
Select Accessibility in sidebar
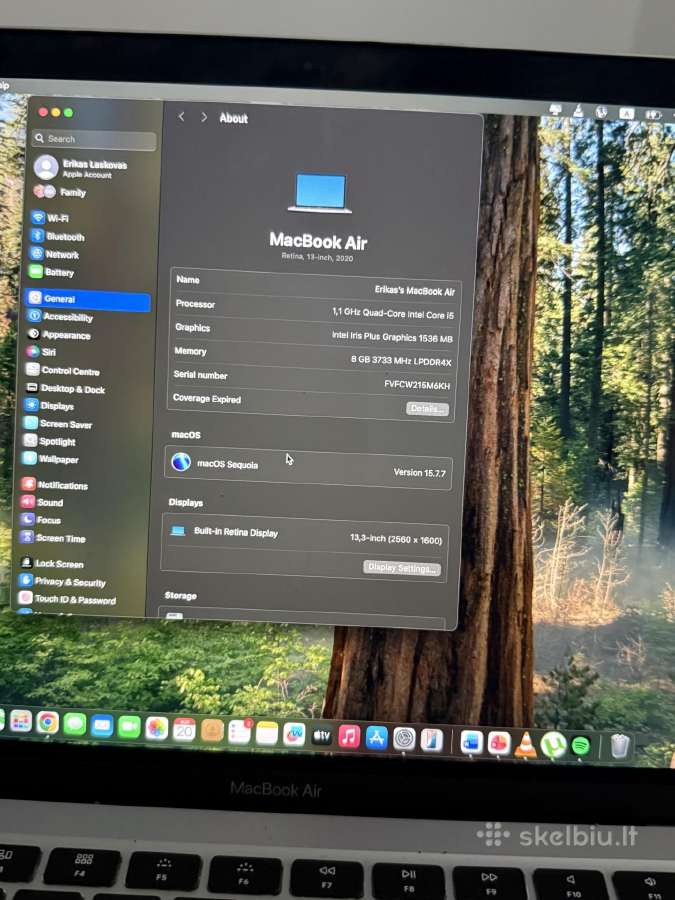[60, 316]
